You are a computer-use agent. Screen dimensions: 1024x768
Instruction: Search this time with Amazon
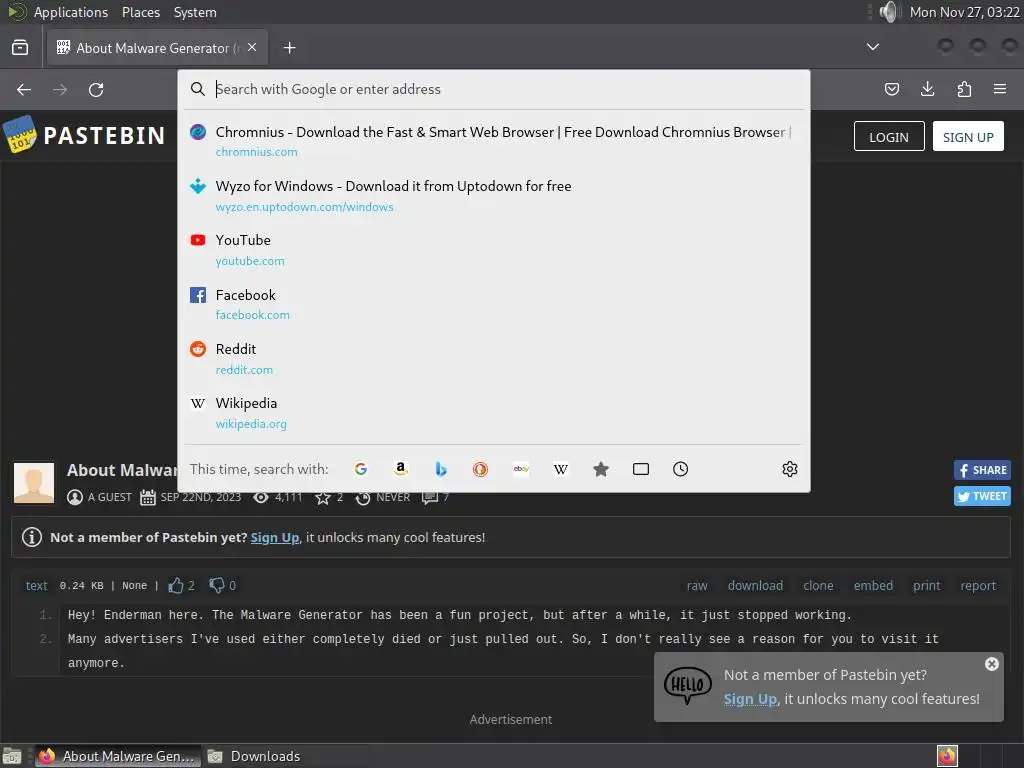[x=401, y=469]
